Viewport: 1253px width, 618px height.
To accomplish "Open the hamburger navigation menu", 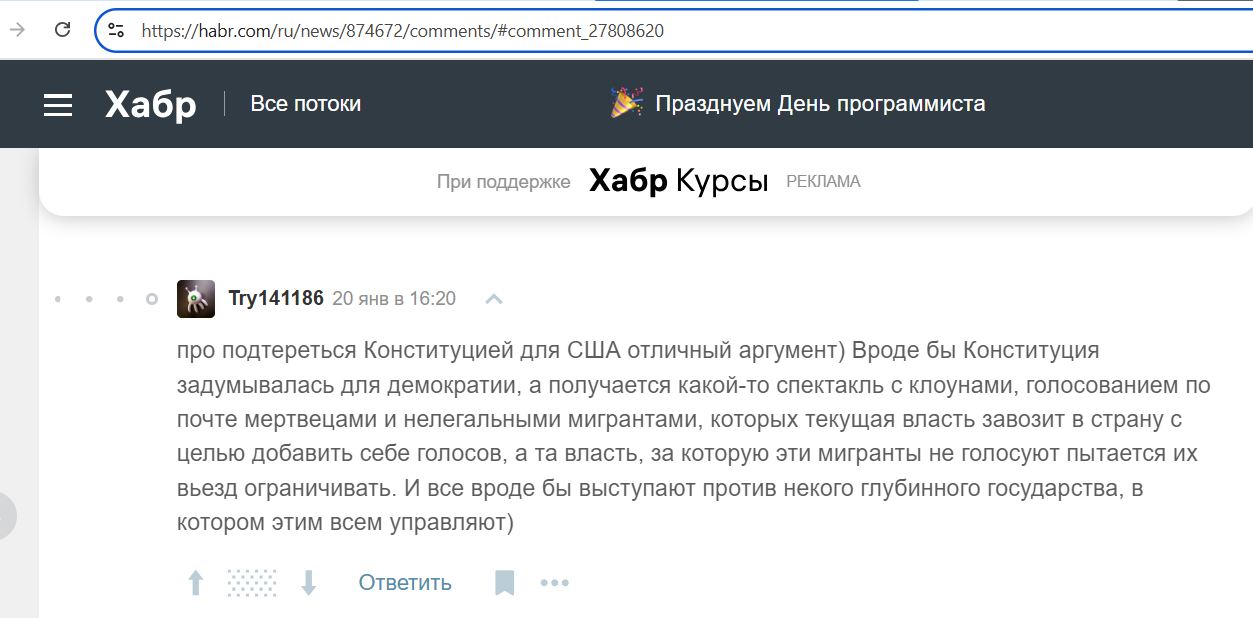I will point(58,105).
